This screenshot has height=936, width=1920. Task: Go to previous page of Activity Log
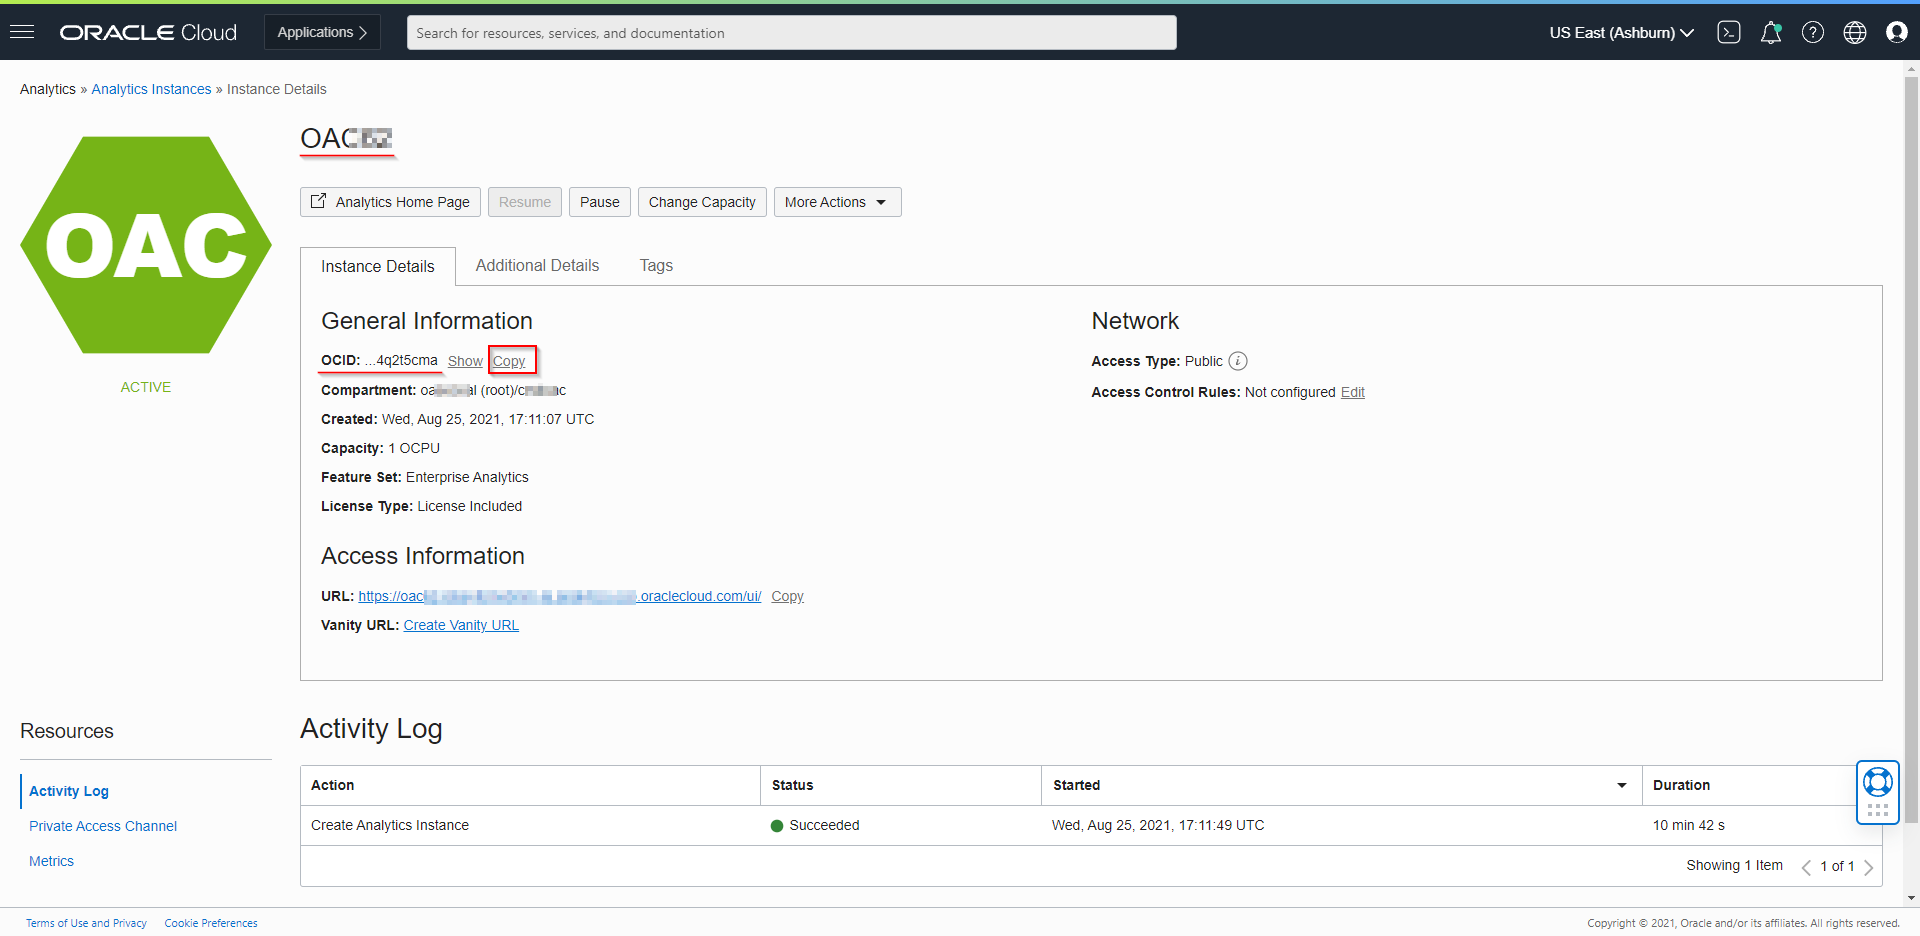click(x=1806, y=867)
